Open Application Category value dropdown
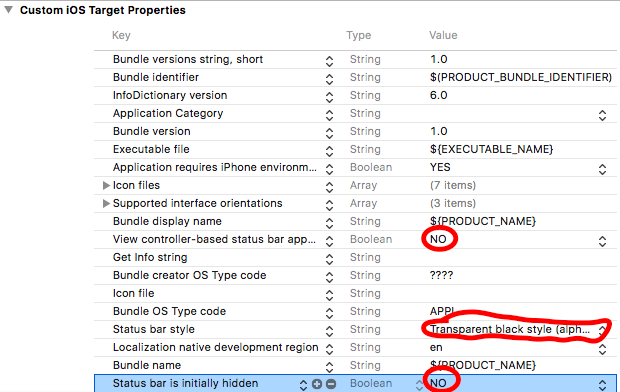 pyautogui.click(x=602, y=115)
